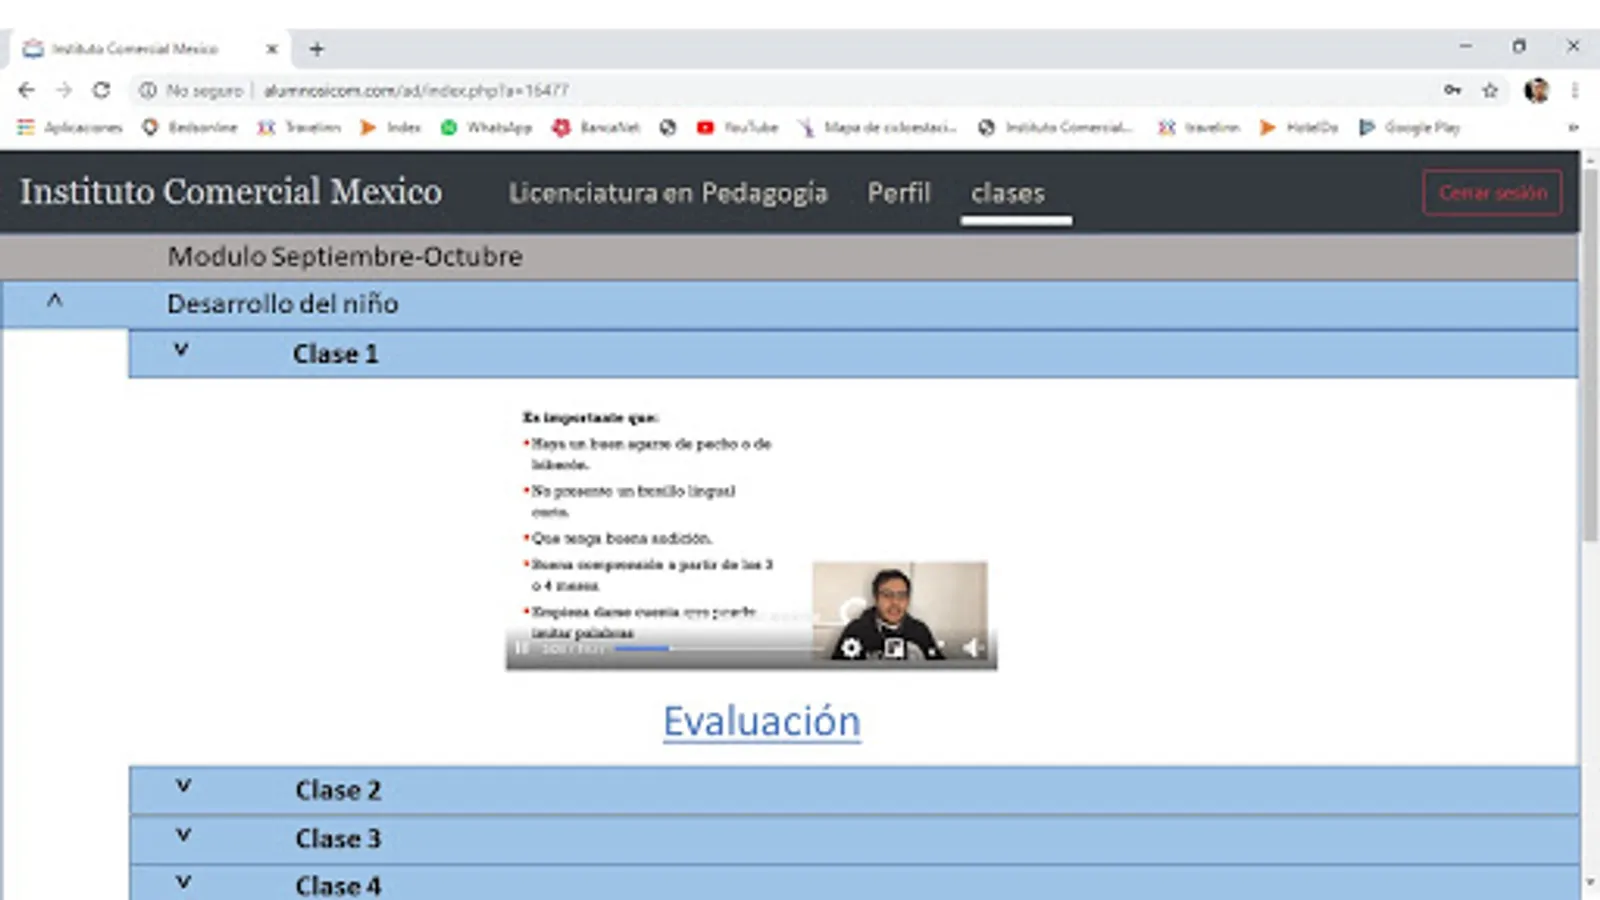Open the Chrome profile avatar
This screenshot has height=900, width=1600.
click(1537, 90)
